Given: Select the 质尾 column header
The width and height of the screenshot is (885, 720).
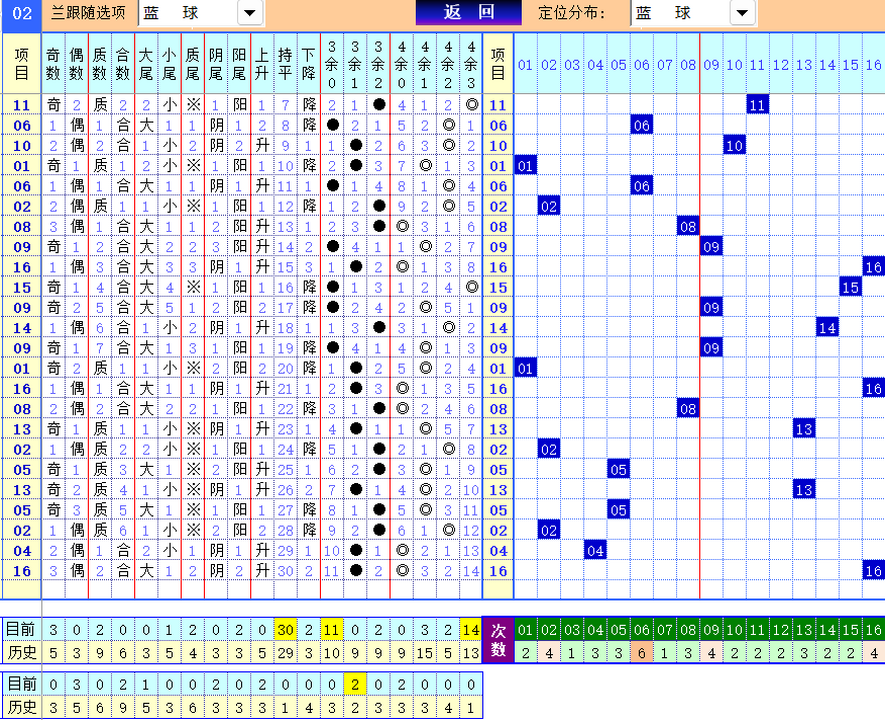Looking at the screenshot, I should pos(192,63).
